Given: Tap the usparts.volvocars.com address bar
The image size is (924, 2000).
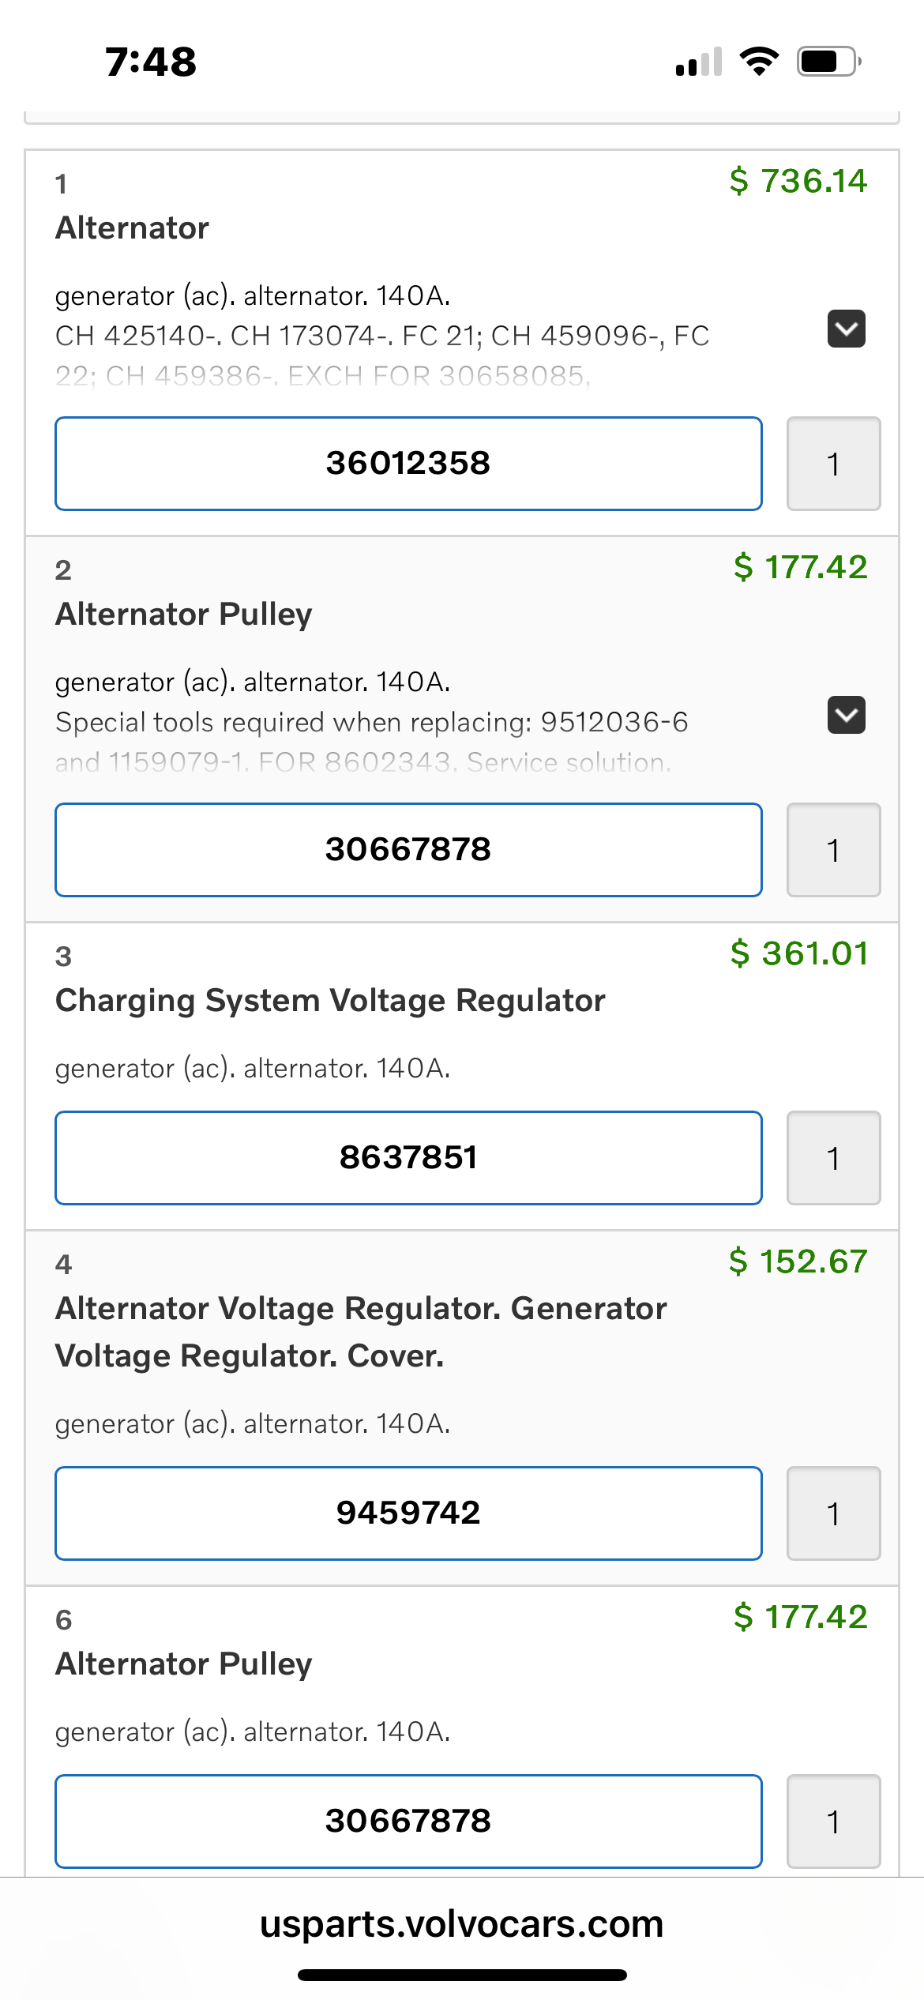Looking at the screenshot, I should [461, 1924].
